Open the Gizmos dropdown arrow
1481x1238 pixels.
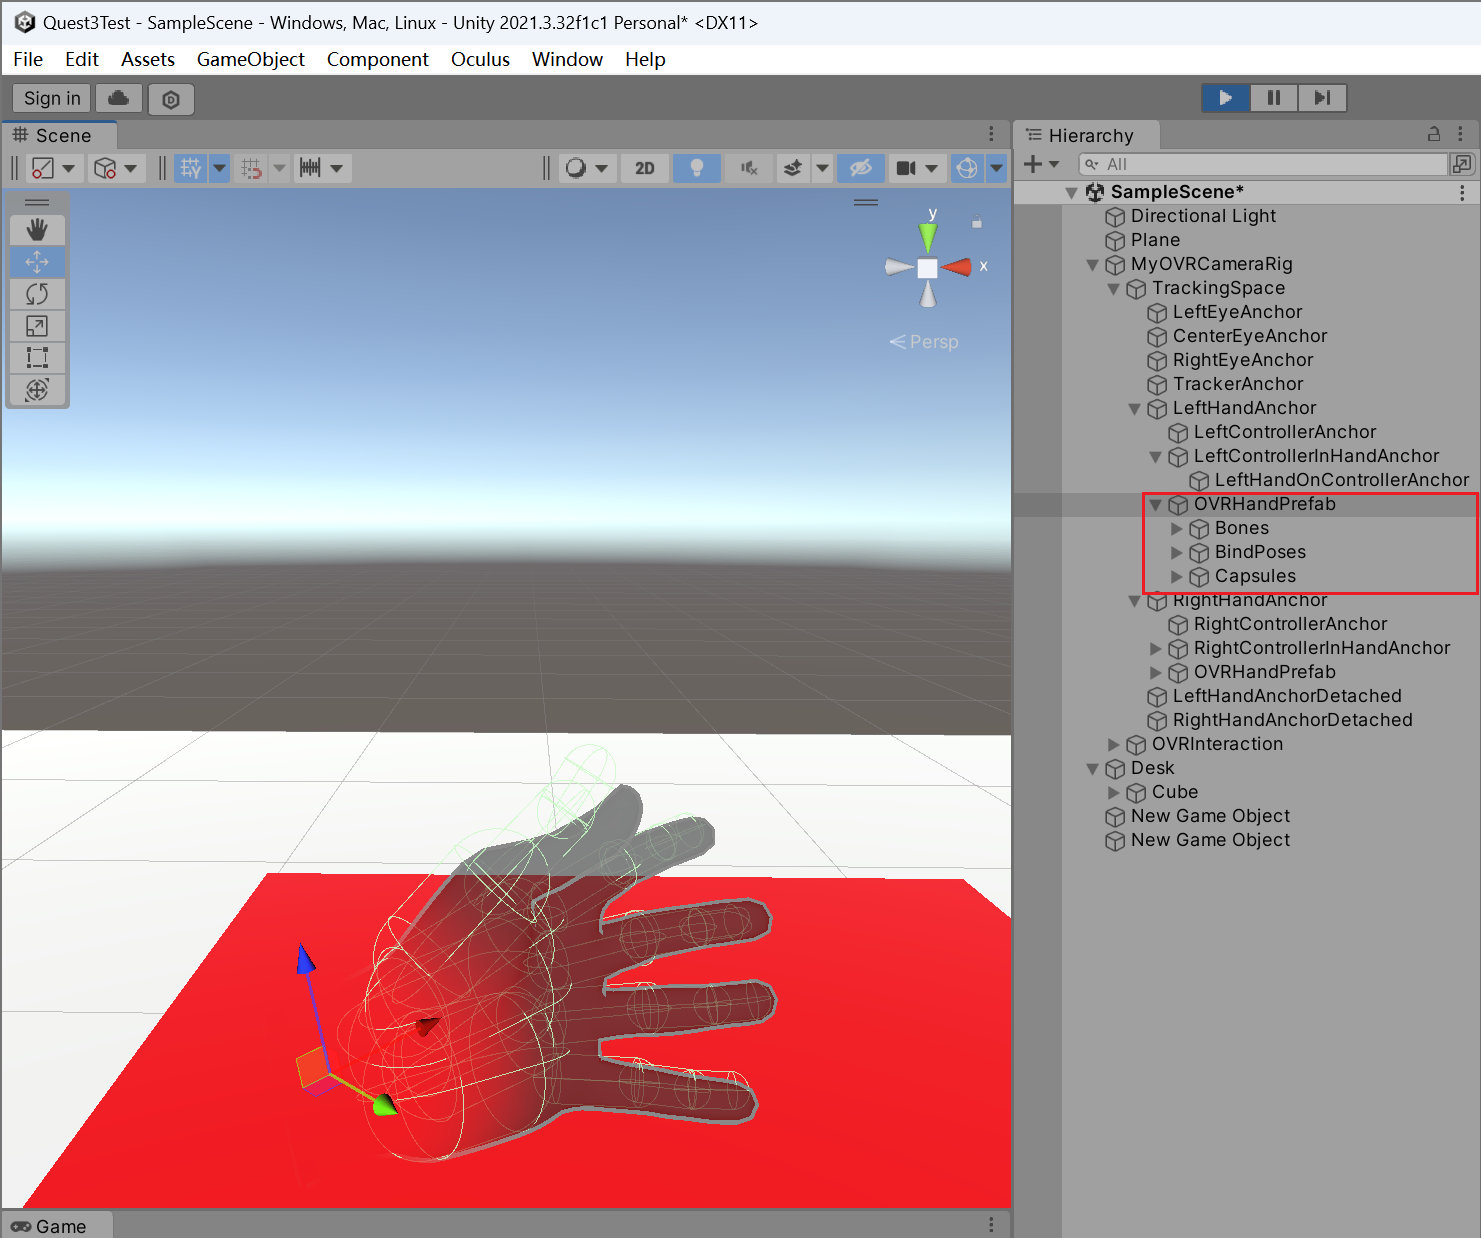(996, 168)
